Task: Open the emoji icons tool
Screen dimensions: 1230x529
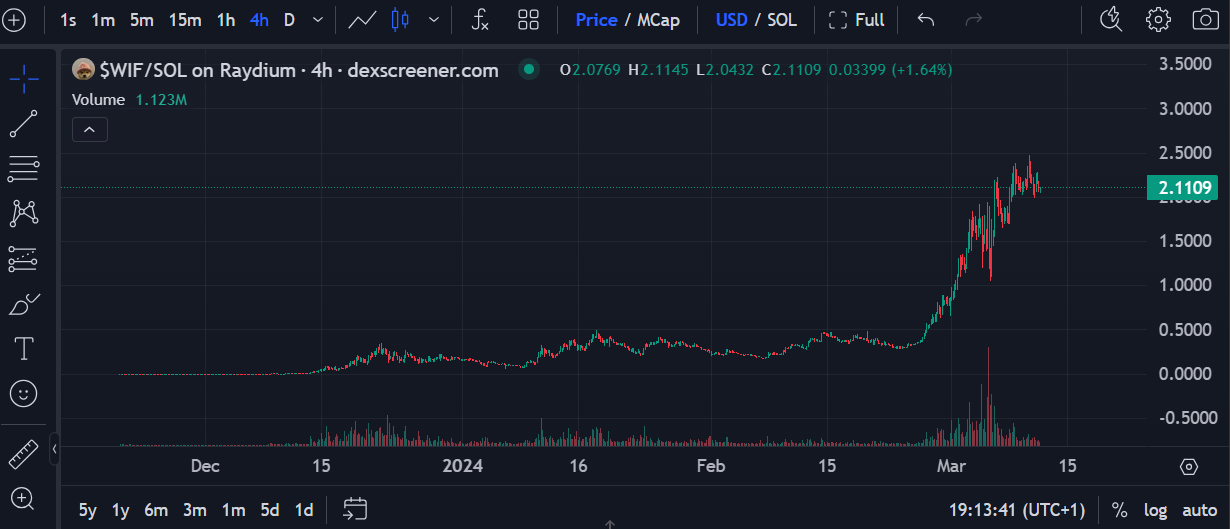Action: [23, 394]
